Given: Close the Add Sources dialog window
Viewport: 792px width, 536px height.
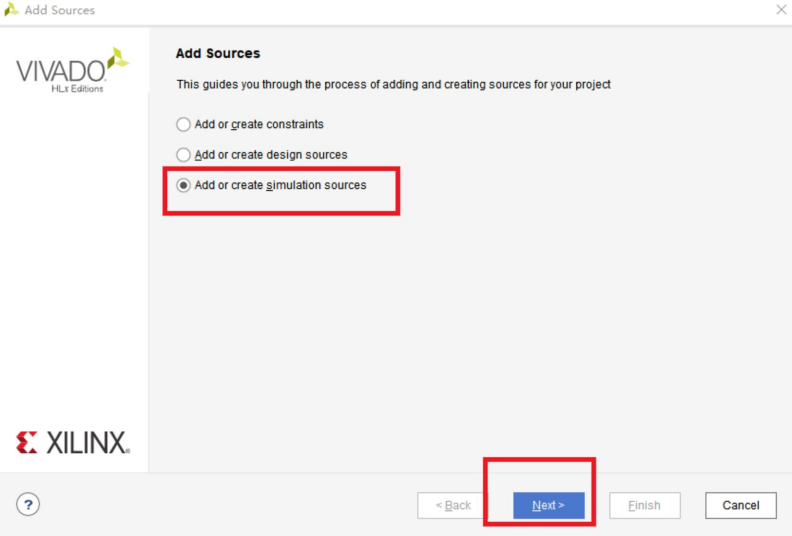Looking at the screenshot, I should pyautogui.click(x=781, y=10).
